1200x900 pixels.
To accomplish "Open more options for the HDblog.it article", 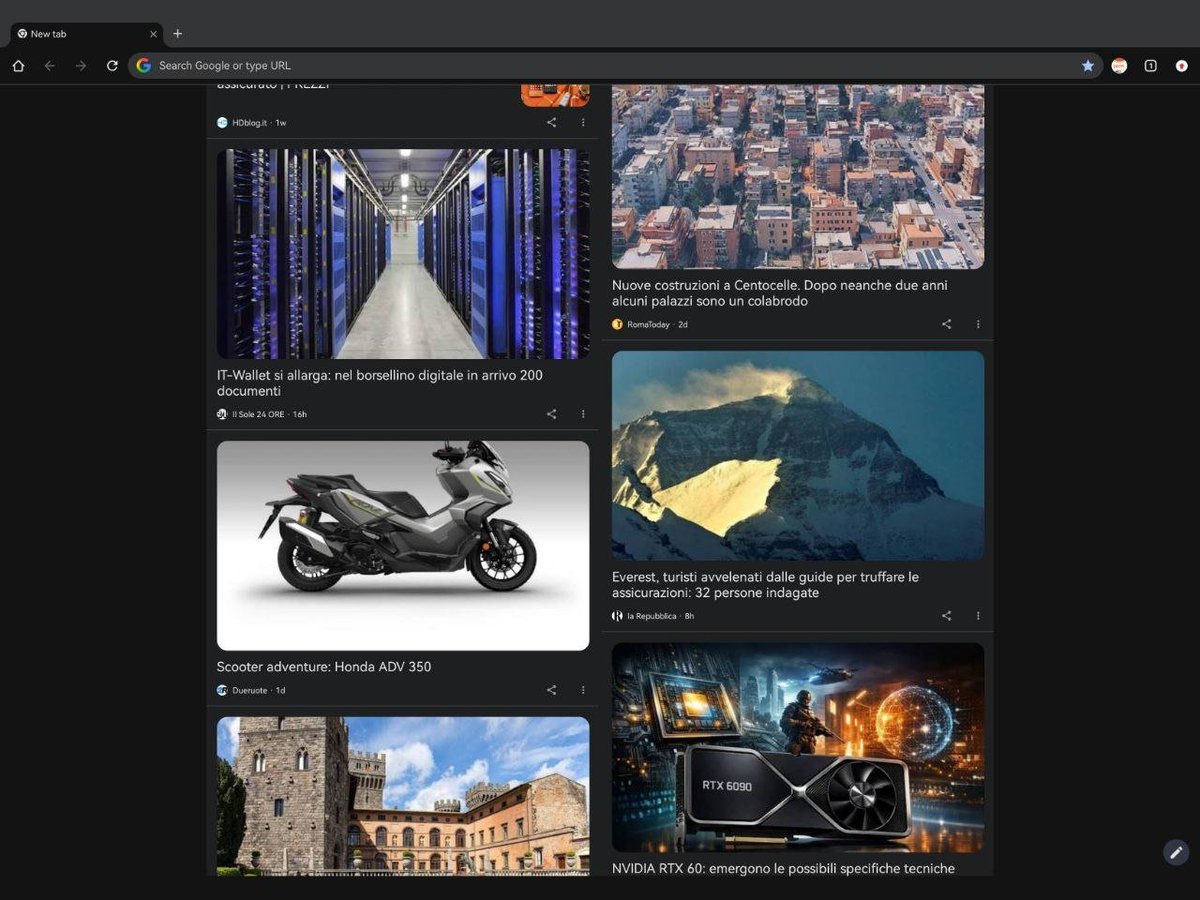I will 583,123.
